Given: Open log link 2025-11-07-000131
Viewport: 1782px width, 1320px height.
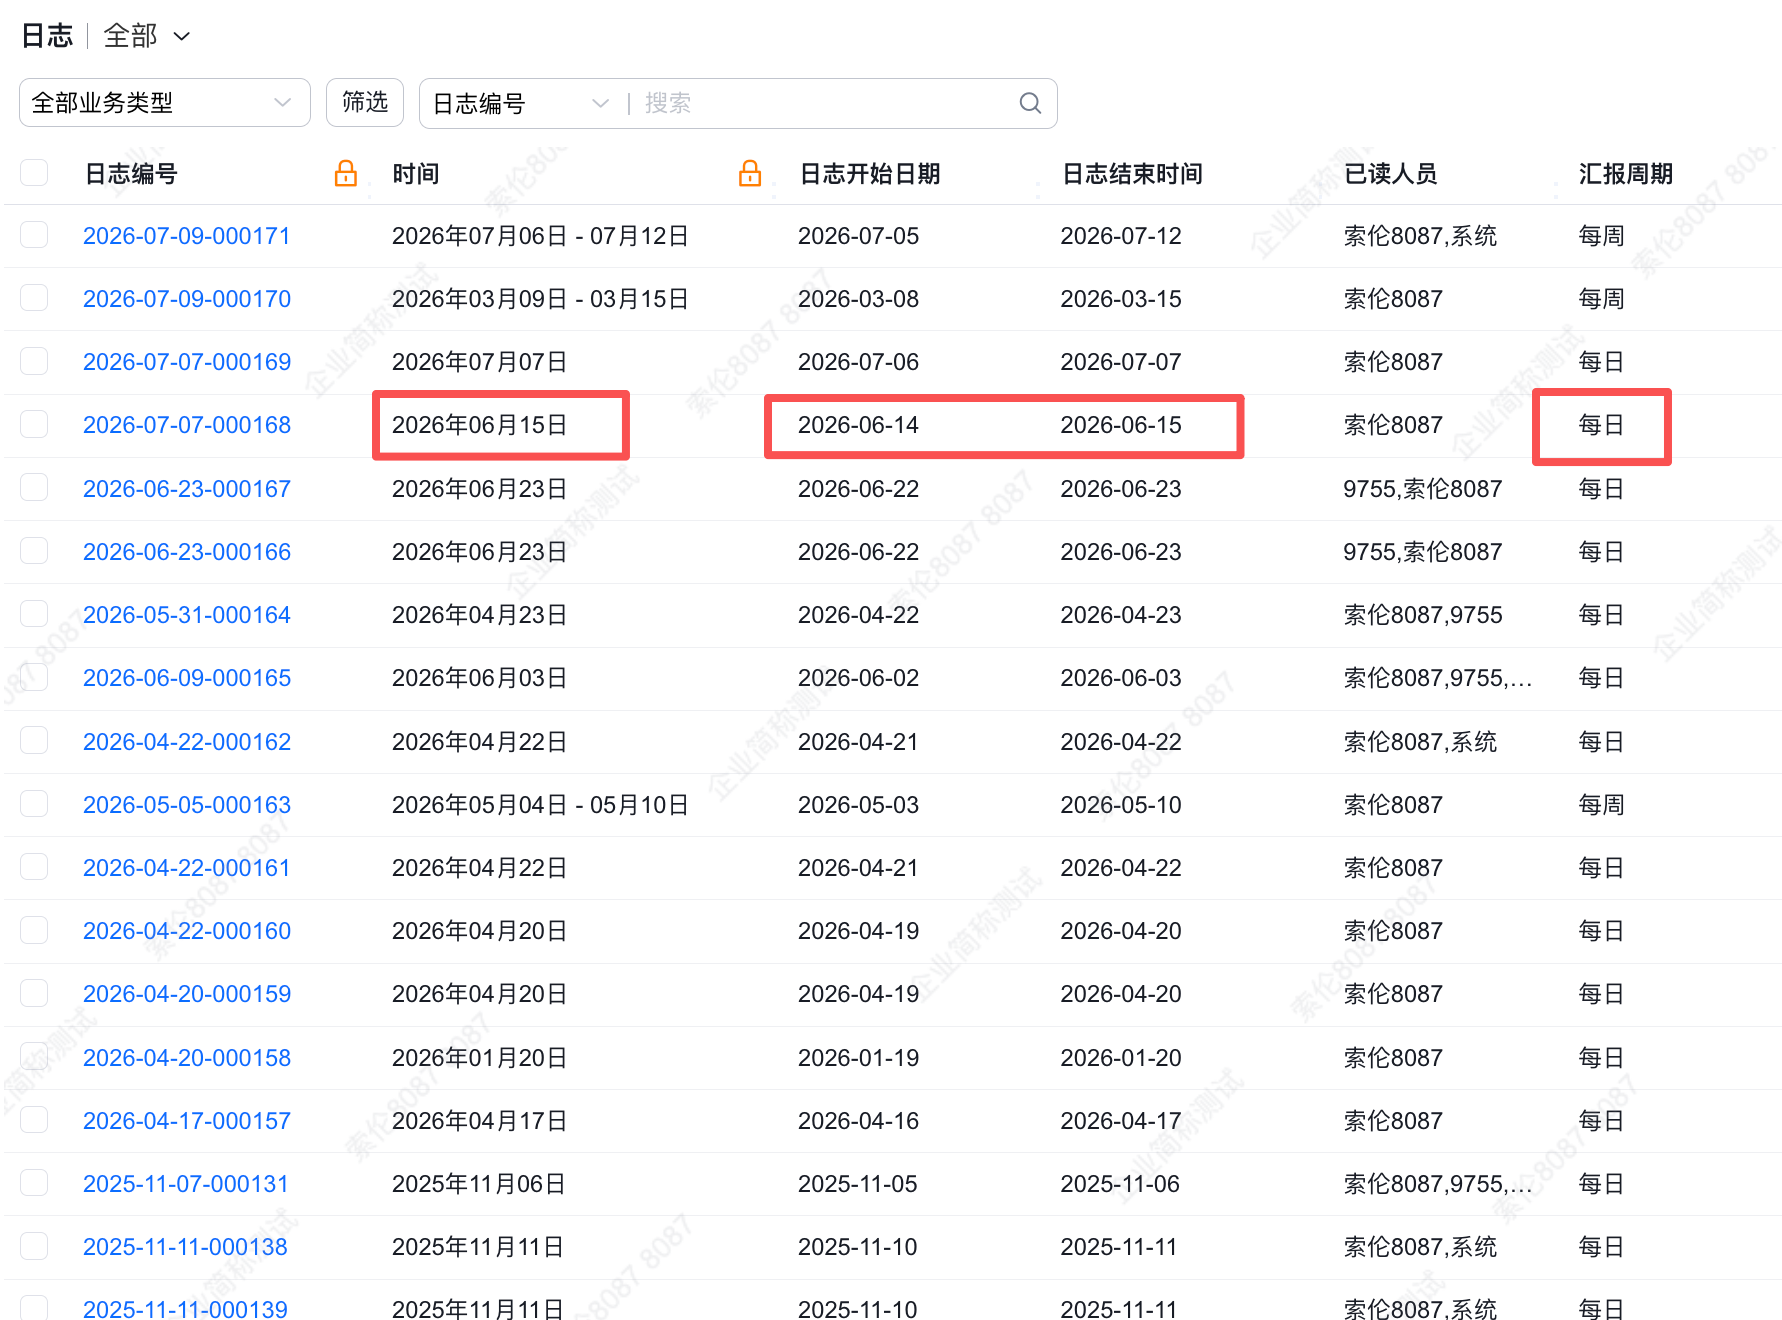Looking at the screenshot, I should 186,1184.
